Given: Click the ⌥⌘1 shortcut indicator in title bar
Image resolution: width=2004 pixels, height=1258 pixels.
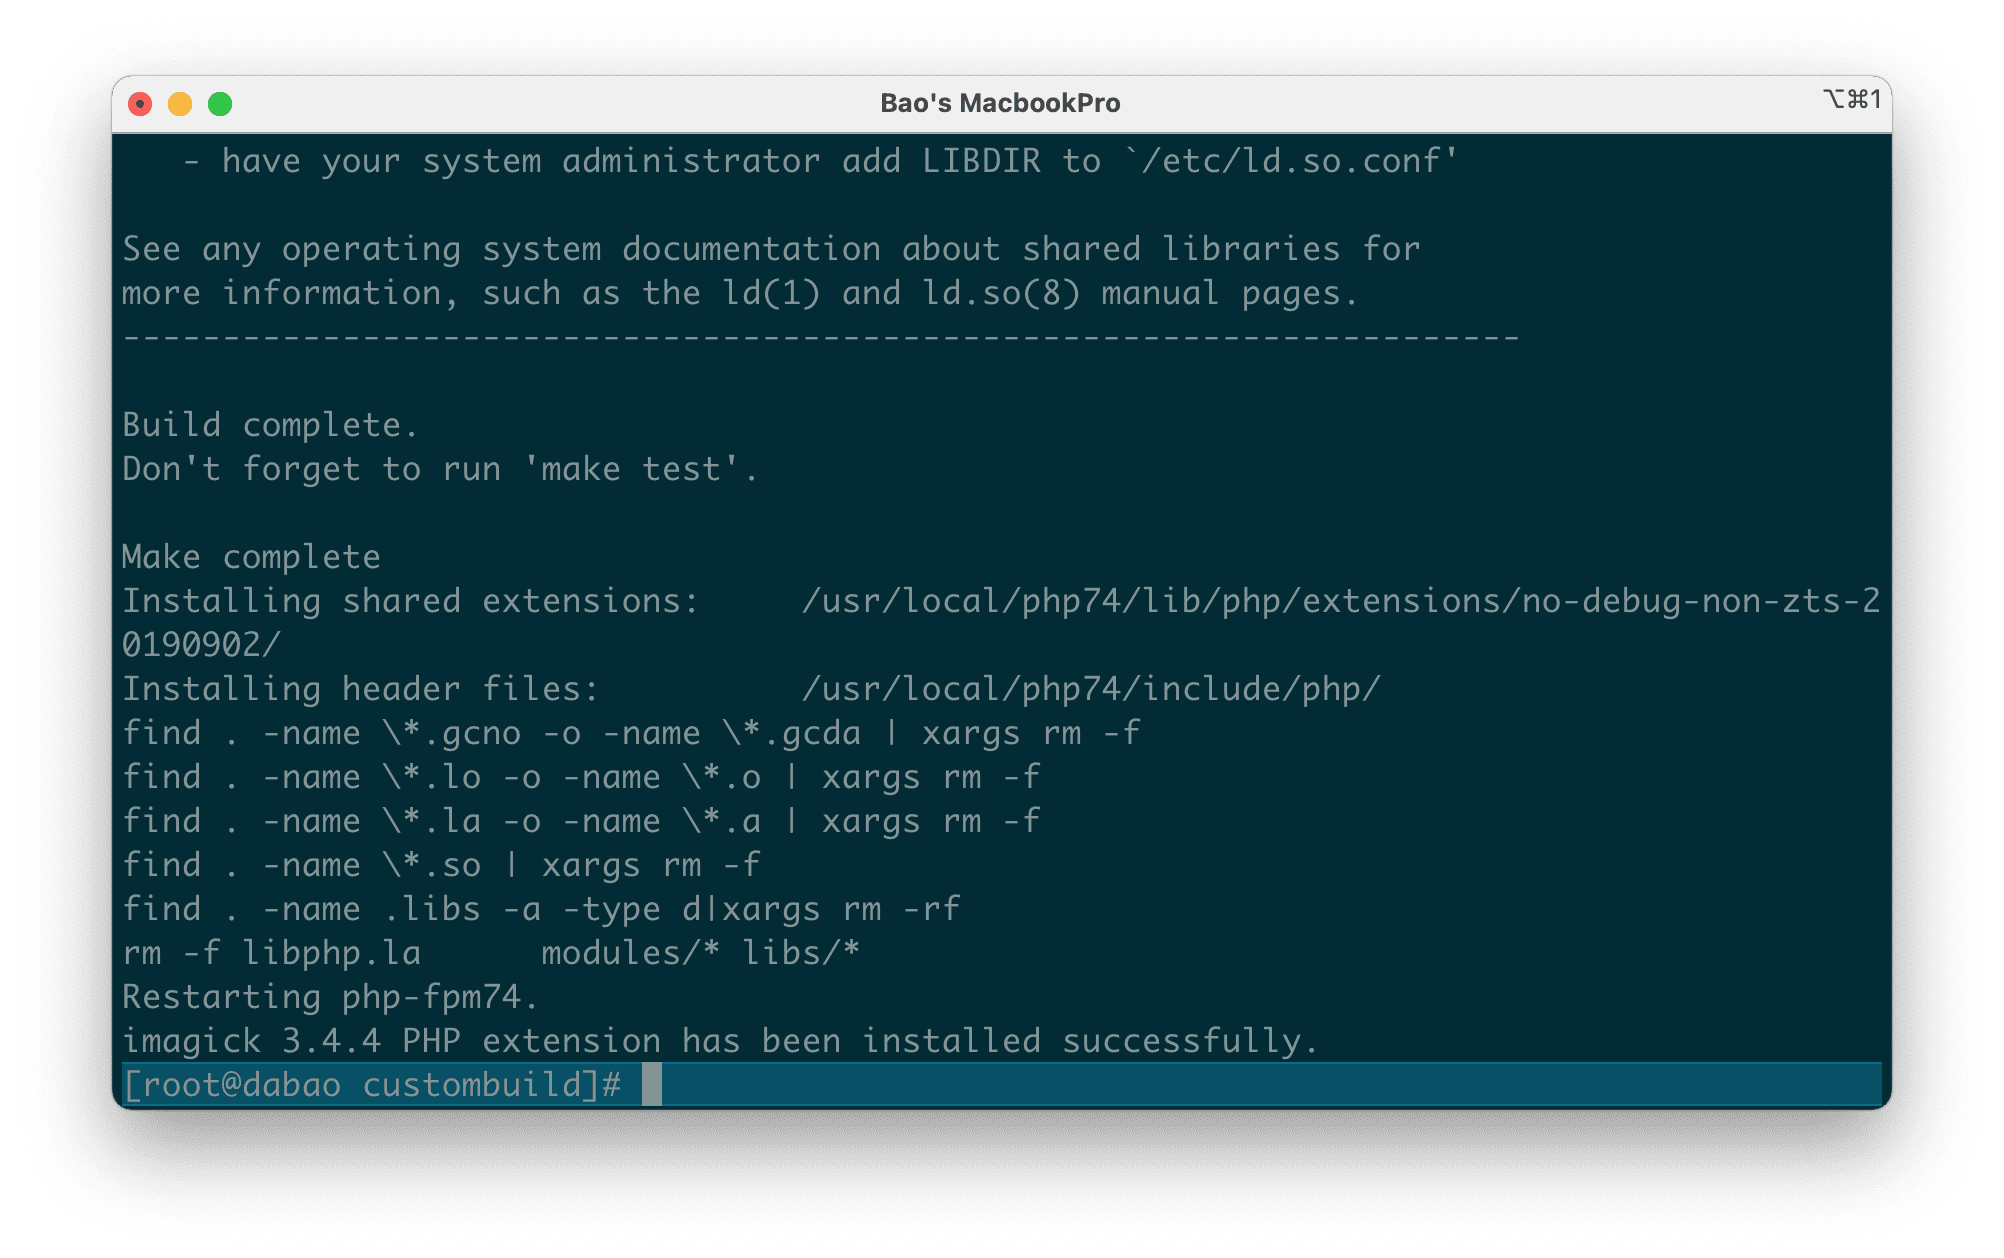Looking at the screenshot, I should click(x=1851, y=99).
